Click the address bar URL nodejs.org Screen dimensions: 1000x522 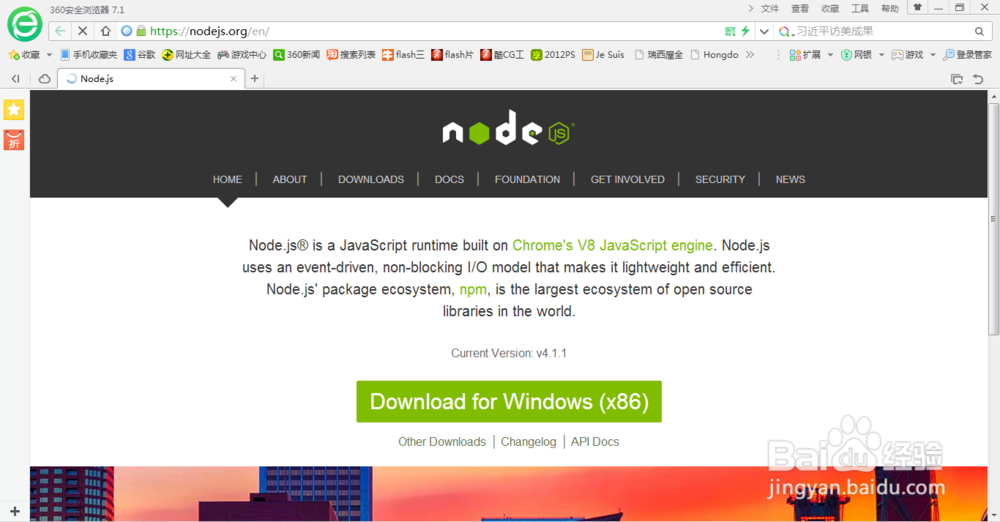pos(210,31)
